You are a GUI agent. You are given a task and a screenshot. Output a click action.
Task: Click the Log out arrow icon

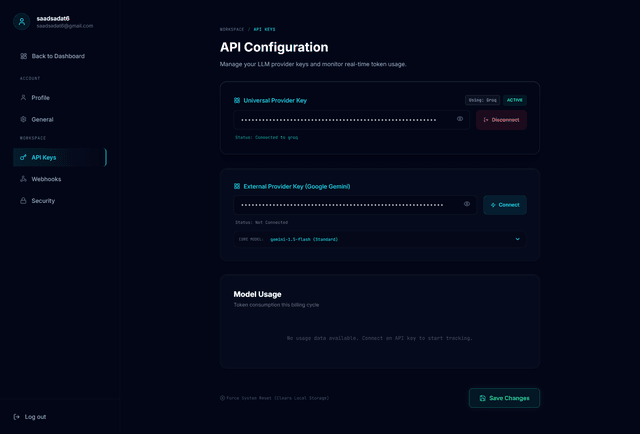click(17, 416)
